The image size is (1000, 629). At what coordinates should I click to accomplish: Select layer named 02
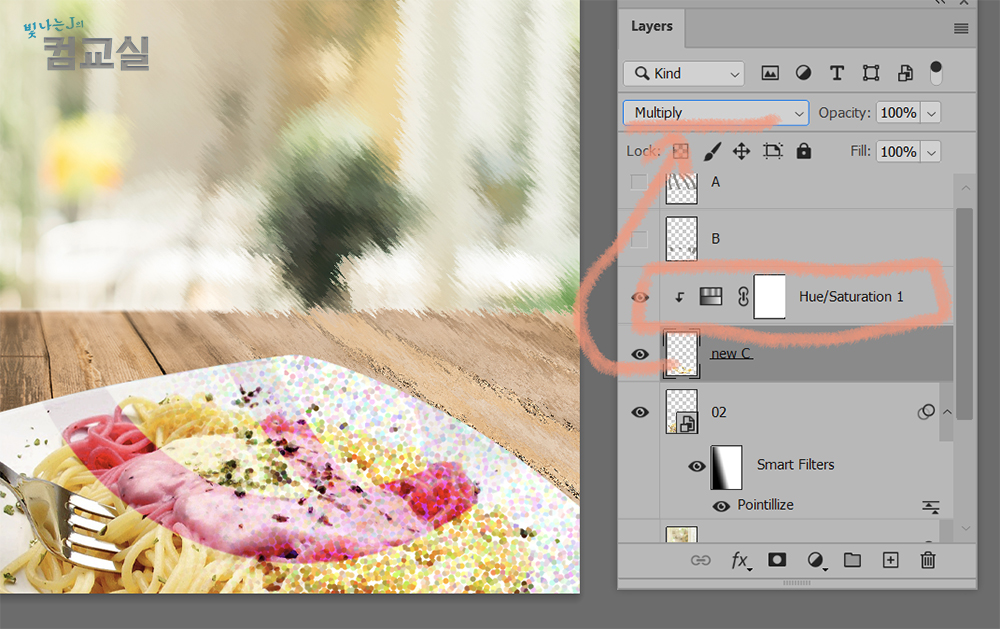click(719, 412)
